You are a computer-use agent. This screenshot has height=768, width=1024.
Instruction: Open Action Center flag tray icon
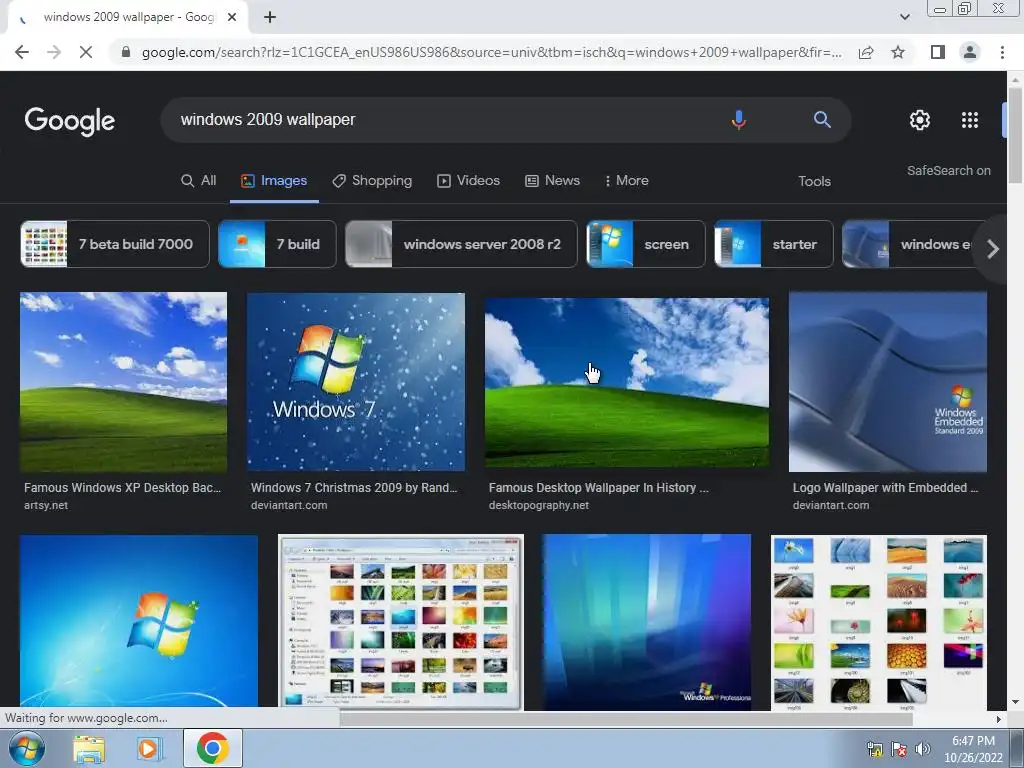coord(899,749)
